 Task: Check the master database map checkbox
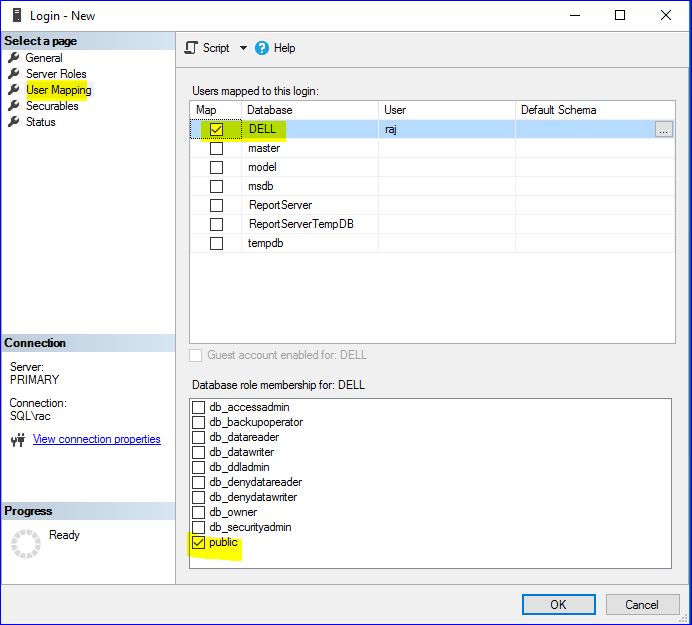pyautogui.click(x=216, y=148)
